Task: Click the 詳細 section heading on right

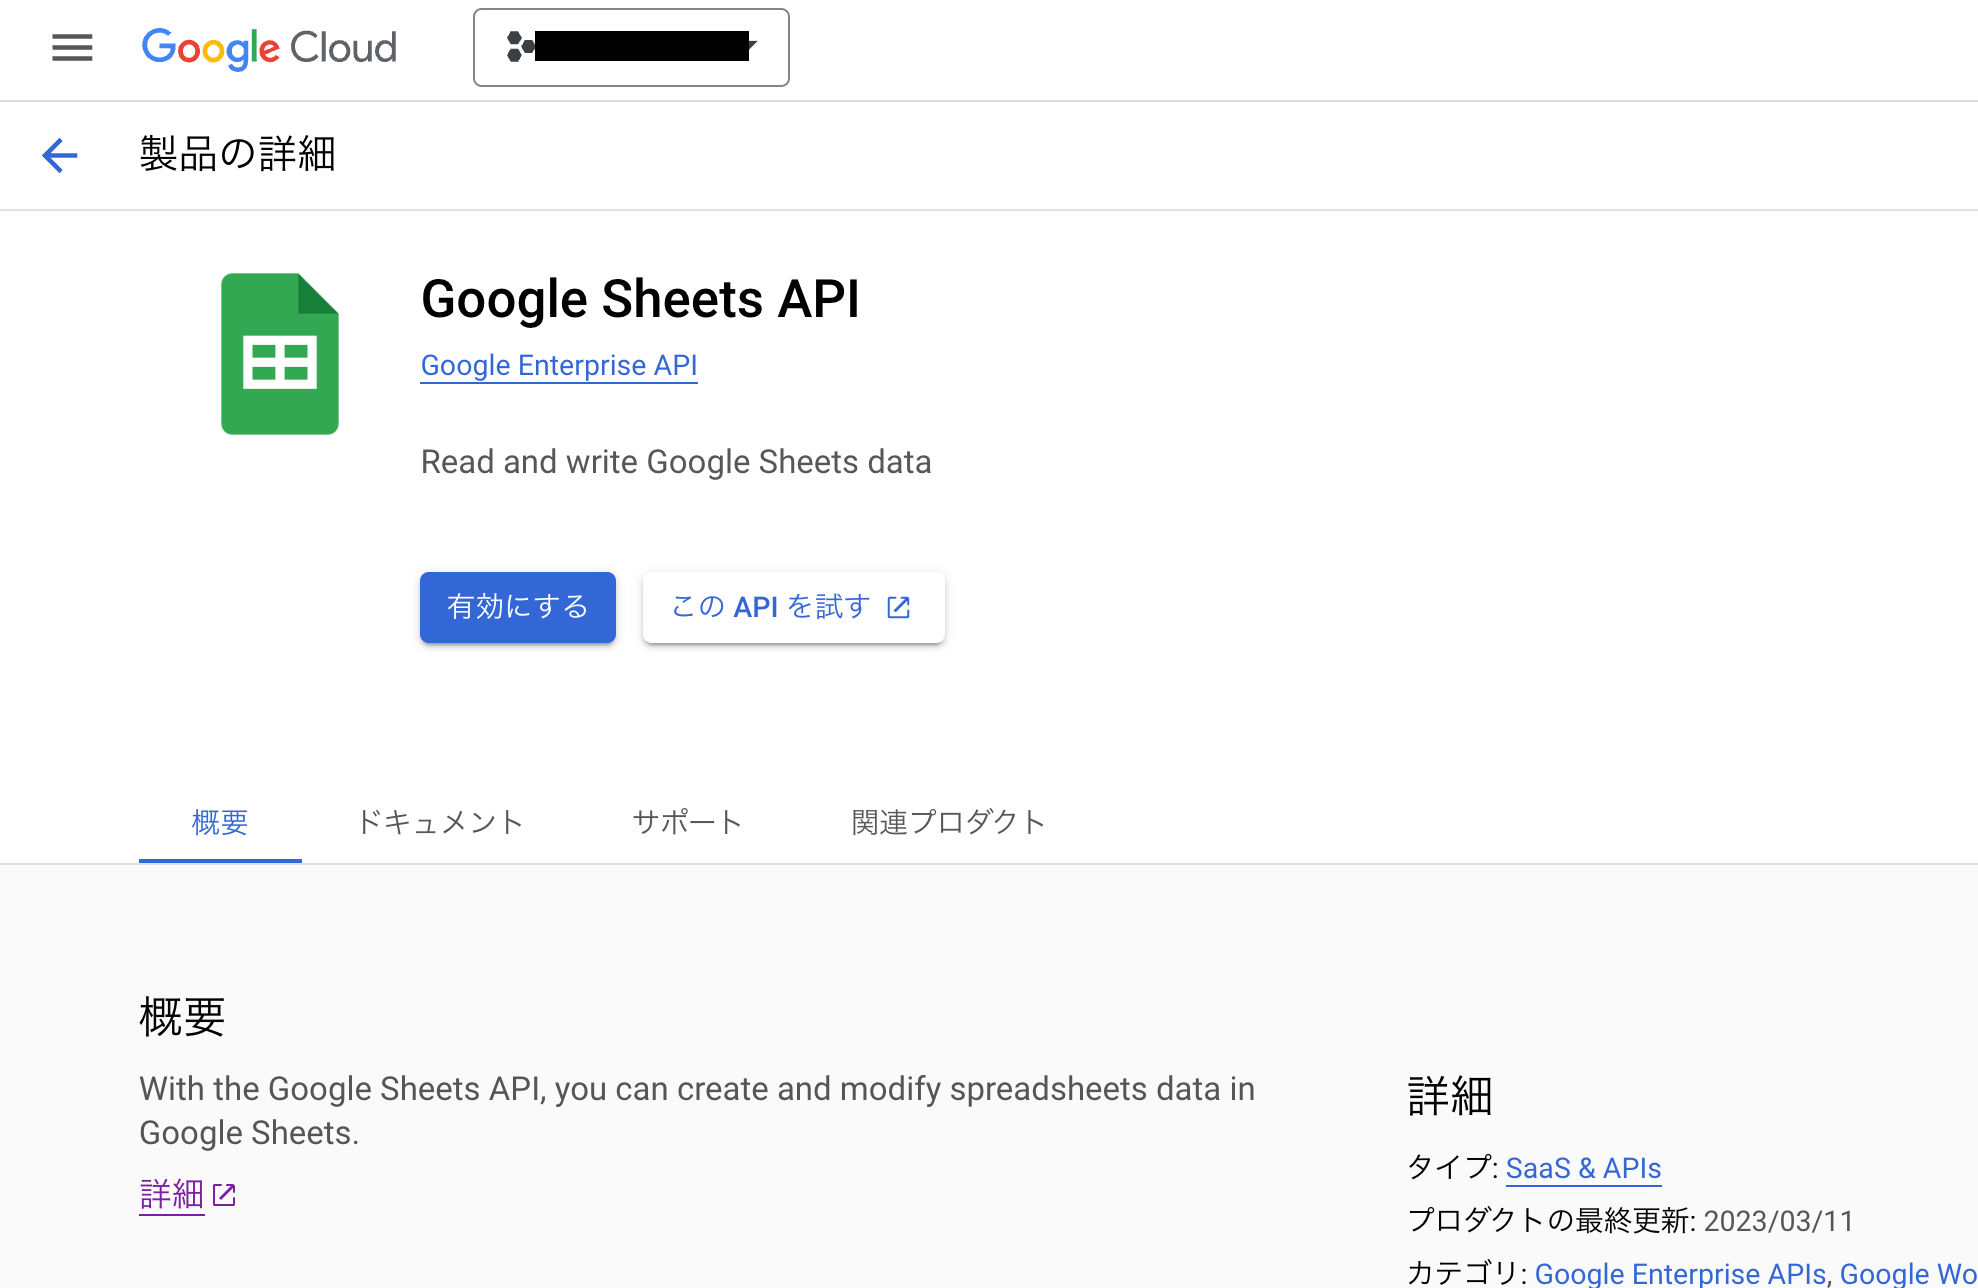Action: tap(1450, 1096)
